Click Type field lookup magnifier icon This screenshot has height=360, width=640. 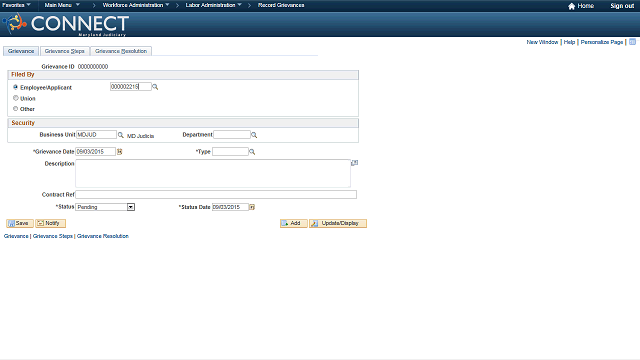pyautogui.click(x=252, y=152)
